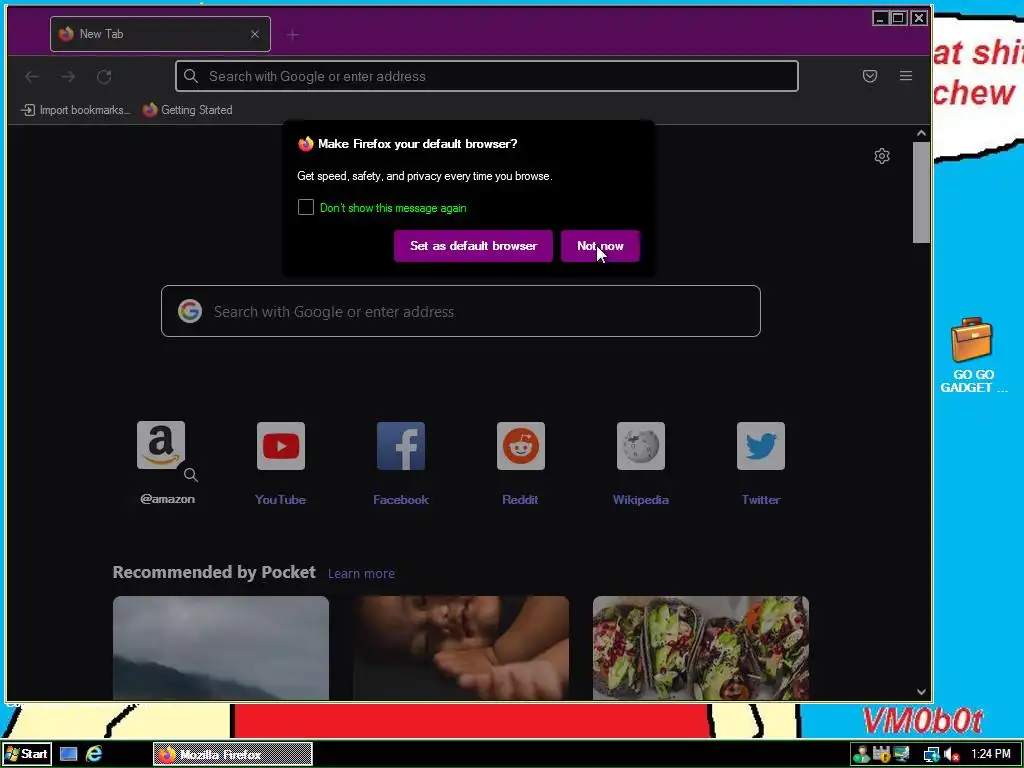1024x768 pixels.
Task: Open a new tab with plus icon
Action: tap(293, 35)
